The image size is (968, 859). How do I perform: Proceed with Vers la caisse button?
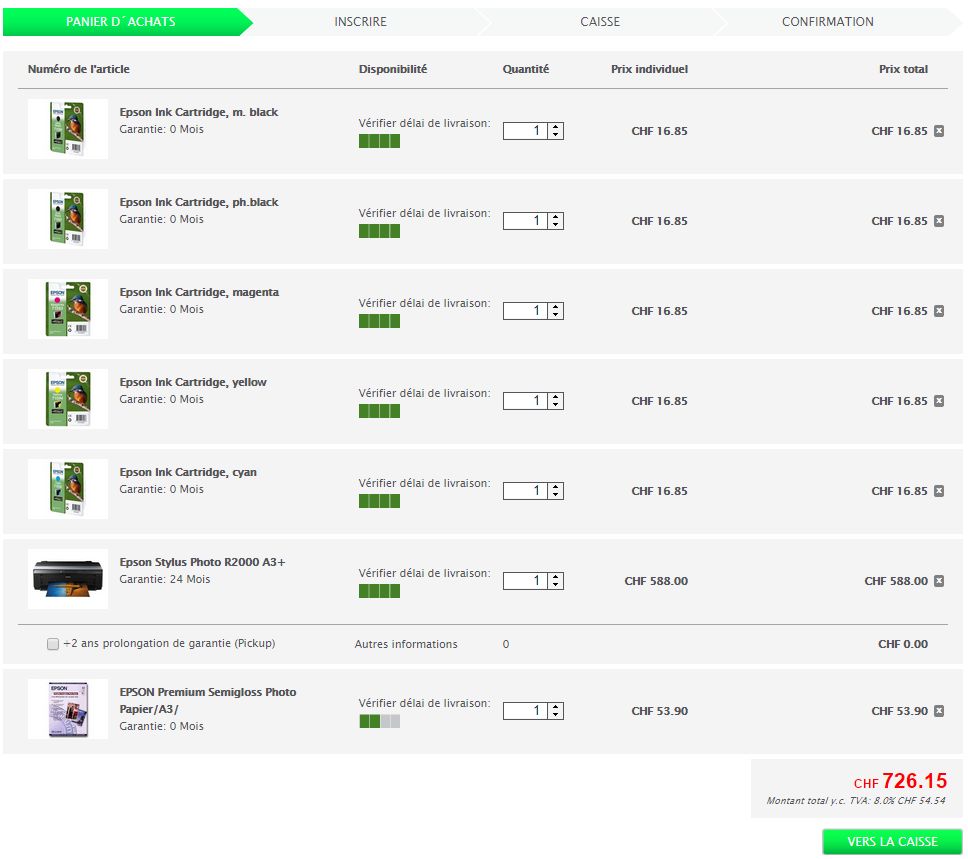coord(892,841)
